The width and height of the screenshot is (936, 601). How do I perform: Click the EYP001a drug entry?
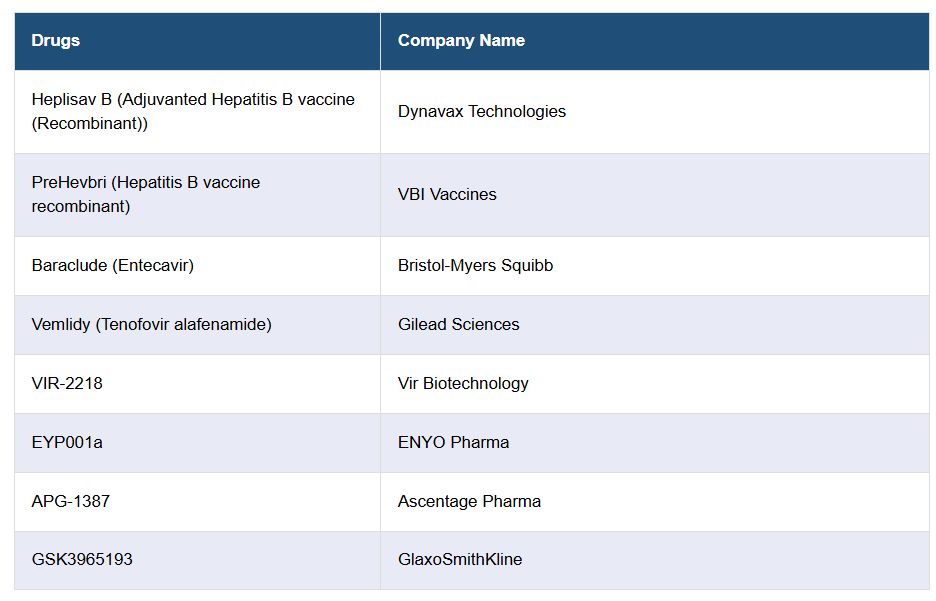coord(67,443)
